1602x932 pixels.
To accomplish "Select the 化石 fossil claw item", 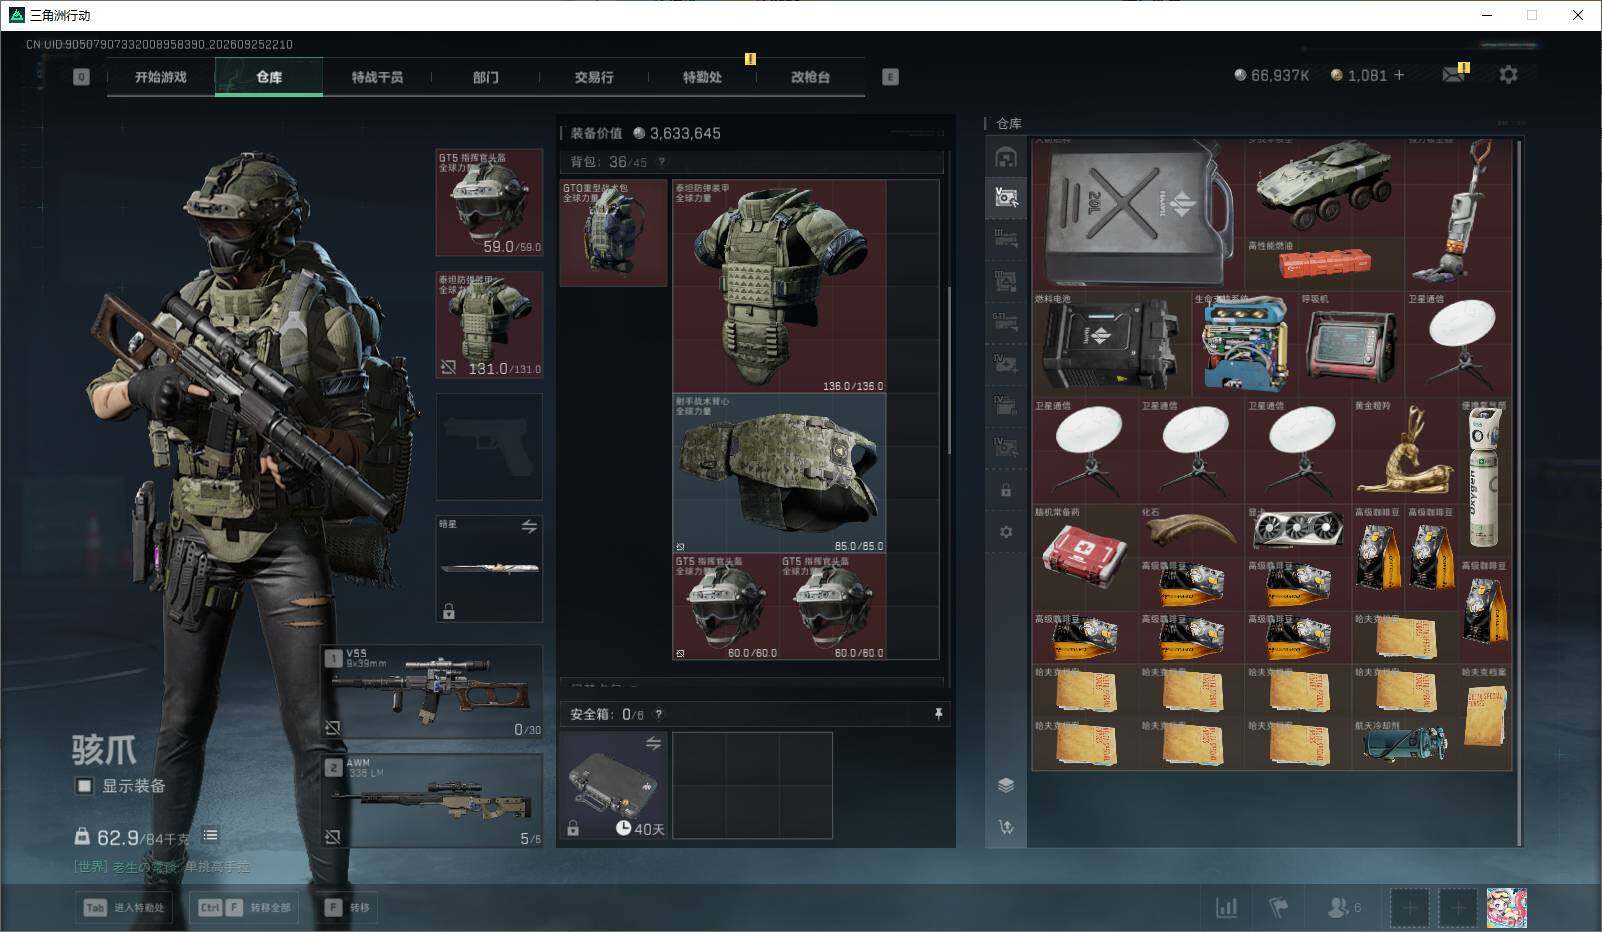I will coord(1192,530).
